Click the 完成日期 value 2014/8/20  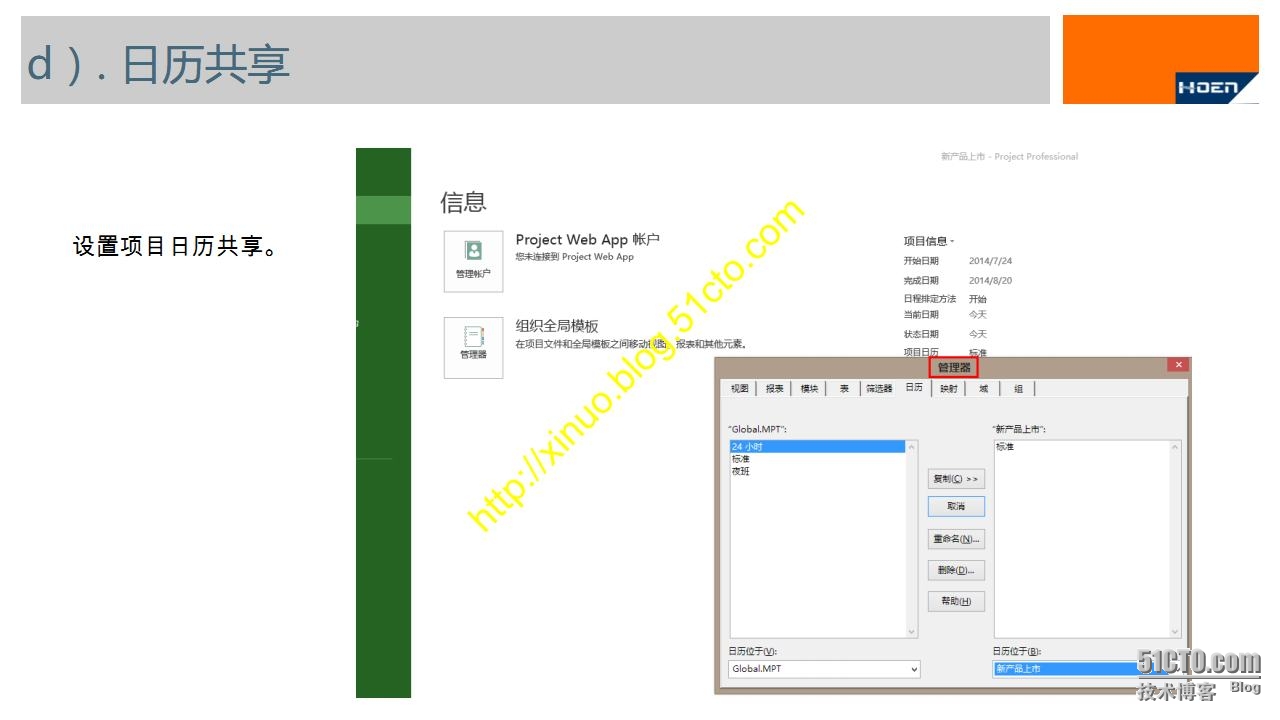[x=990, y=281]
